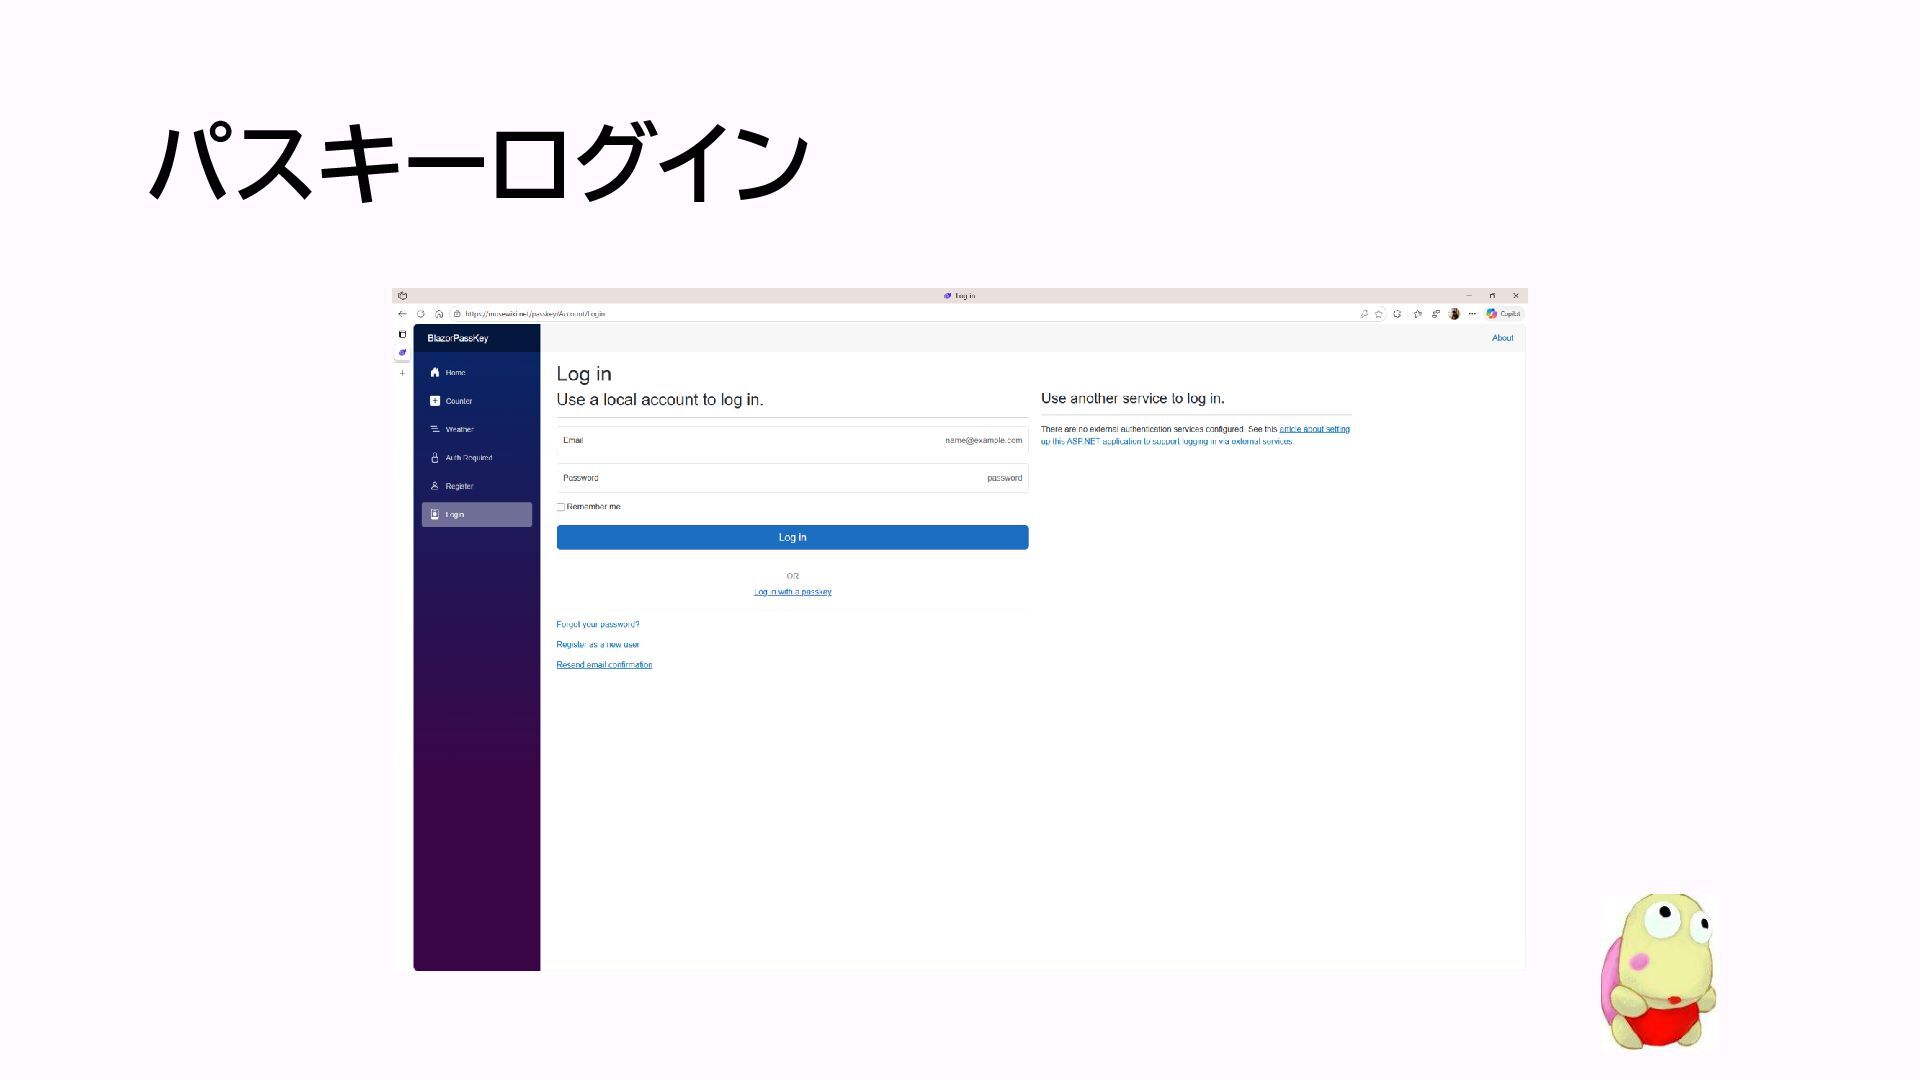Viewport: 1920px width, 1080px height.
Task: Select Weather in the navigation menu
Action: point(459,429)
